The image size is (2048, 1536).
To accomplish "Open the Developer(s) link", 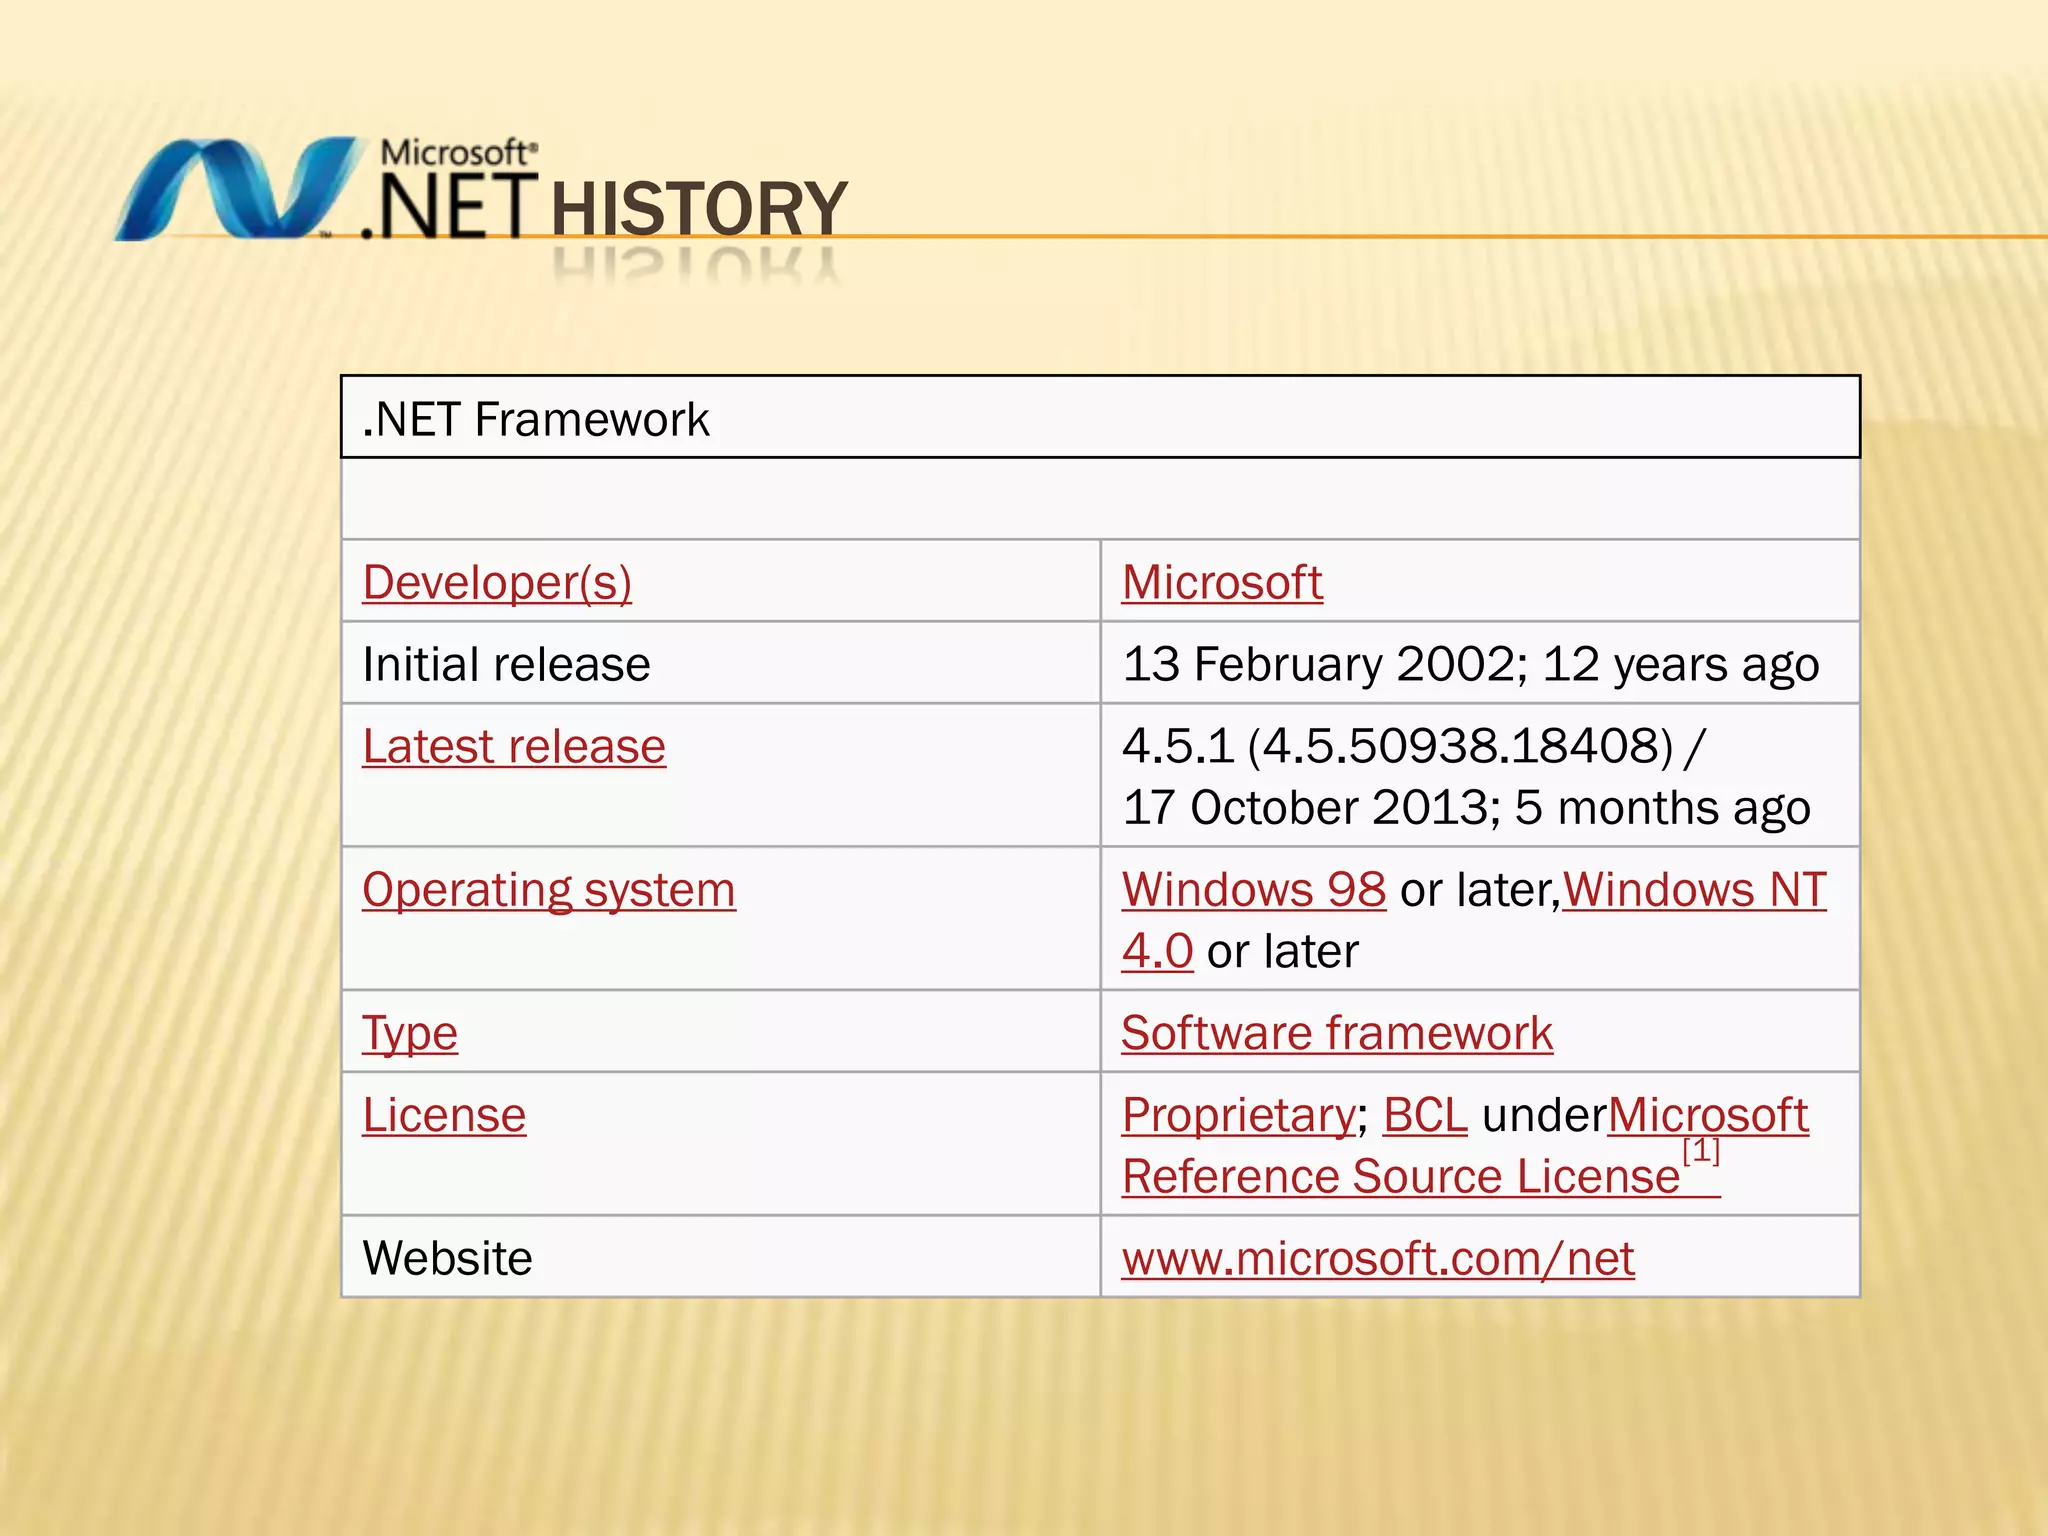I will [x=497, y=582].
